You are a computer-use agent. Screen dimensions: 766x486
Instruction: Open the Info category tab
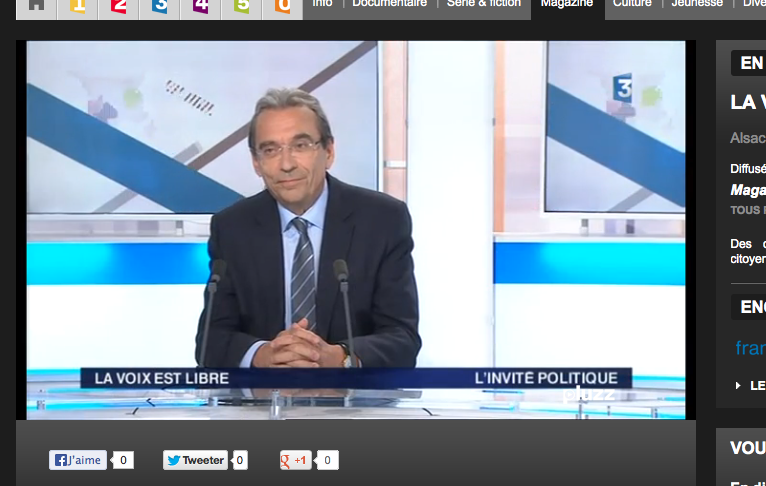click(322, 5)
